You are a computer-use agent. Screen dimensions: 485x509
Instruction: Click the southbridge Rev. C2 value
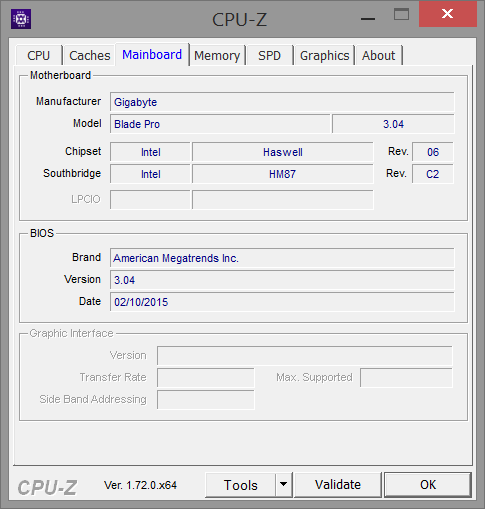(433, 174)
